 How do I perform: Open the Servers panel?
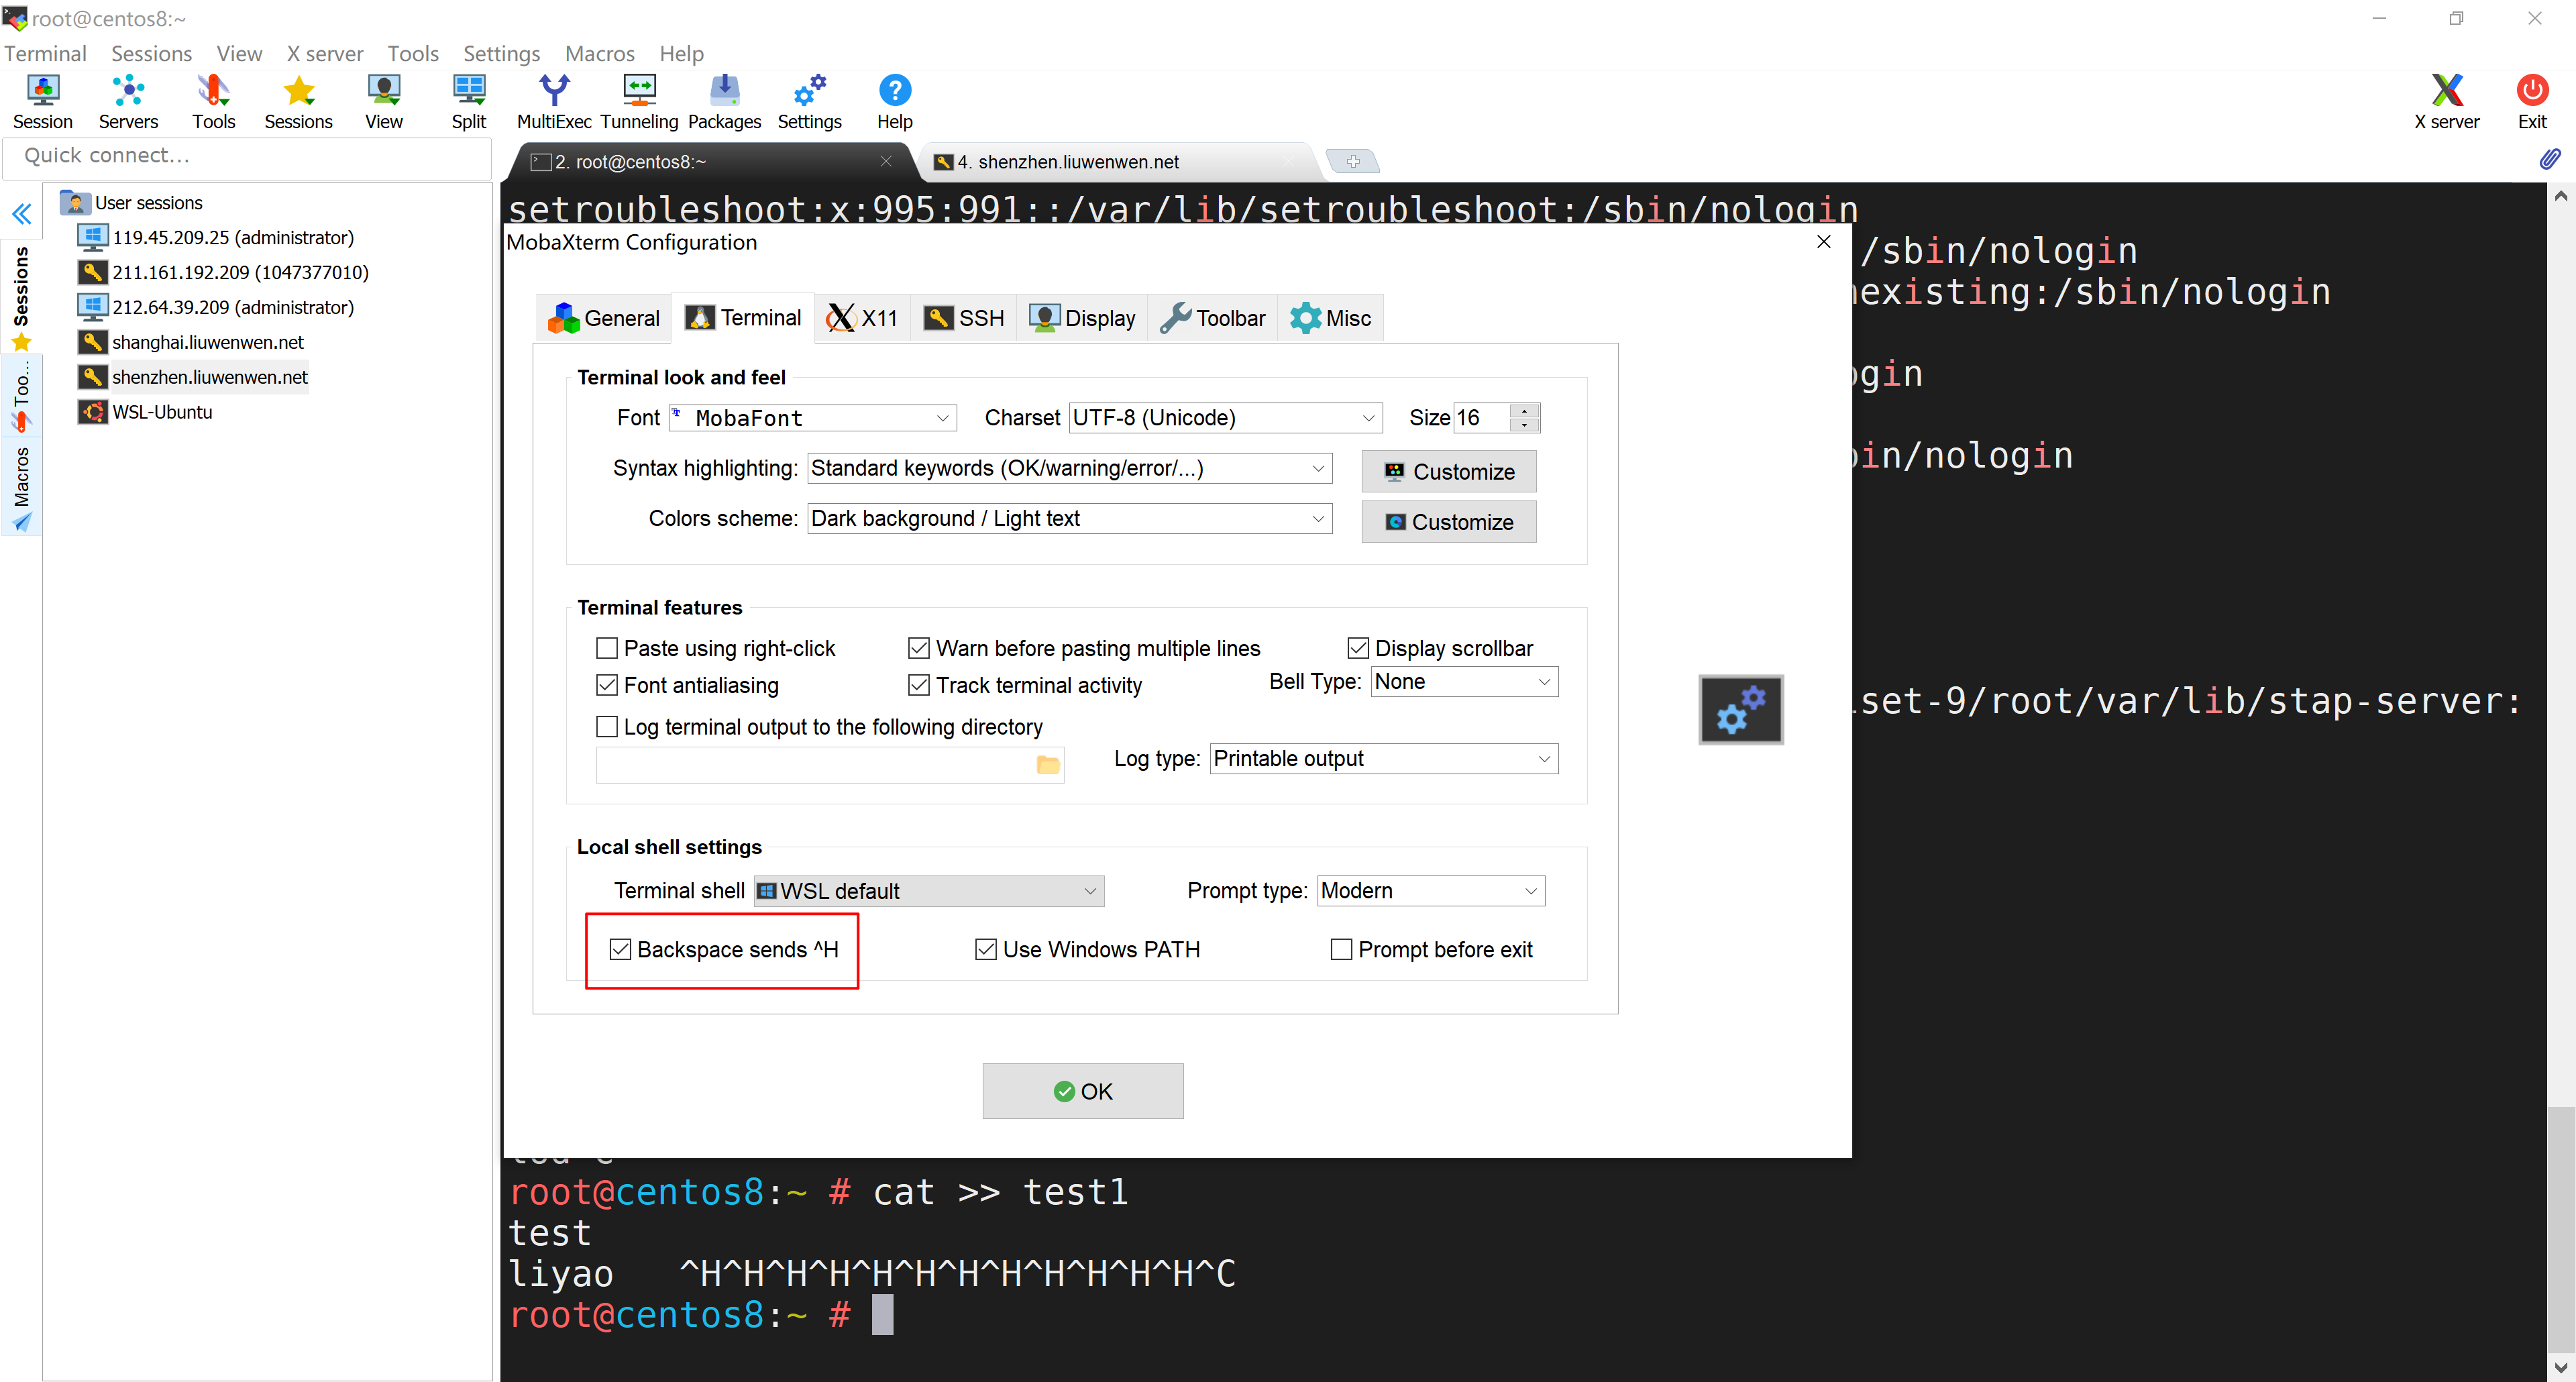coord(127,100)
